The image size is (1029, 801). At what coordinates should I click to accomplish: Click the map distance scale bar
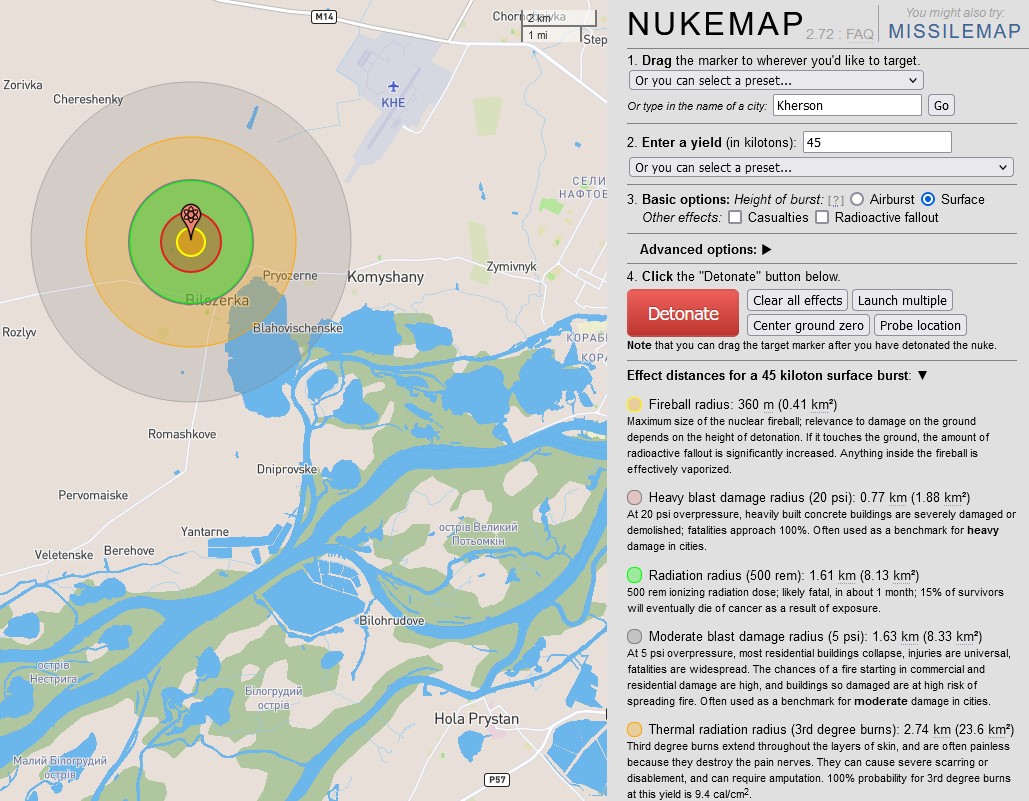pyautogui.click(x=558, y=26)
